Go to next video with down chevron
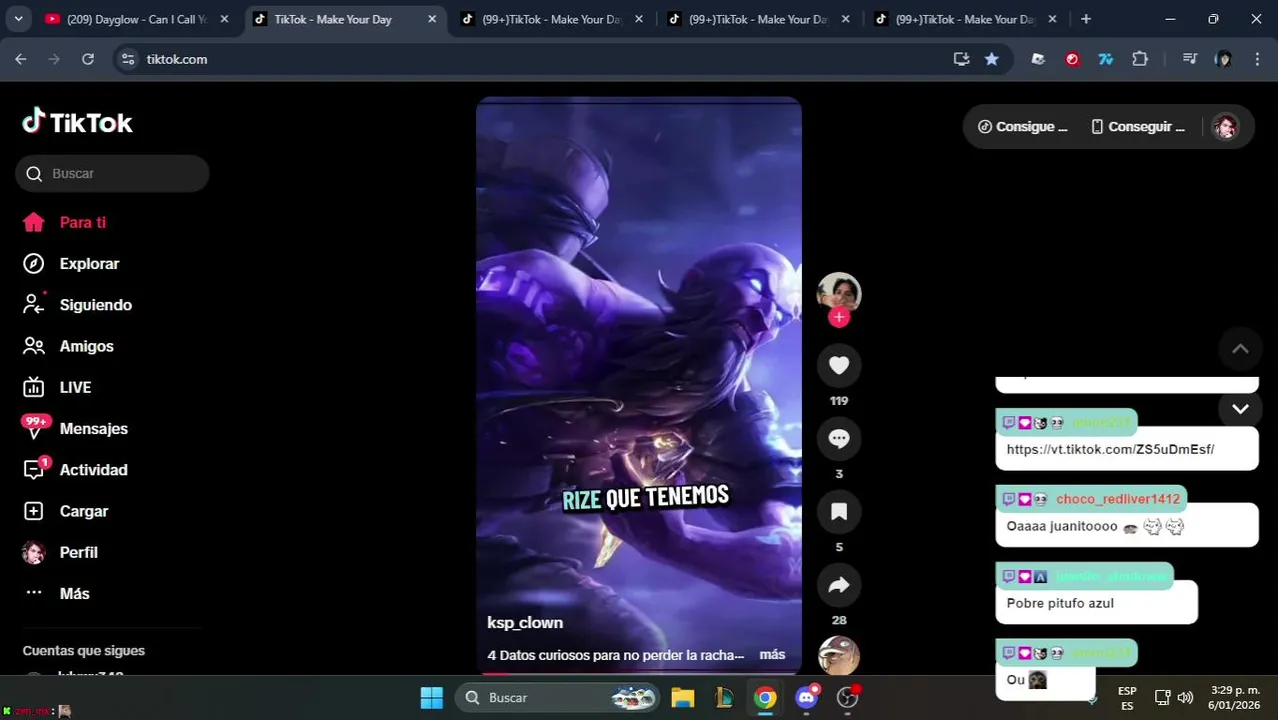1278x720 pixels. click(1240, 409)
